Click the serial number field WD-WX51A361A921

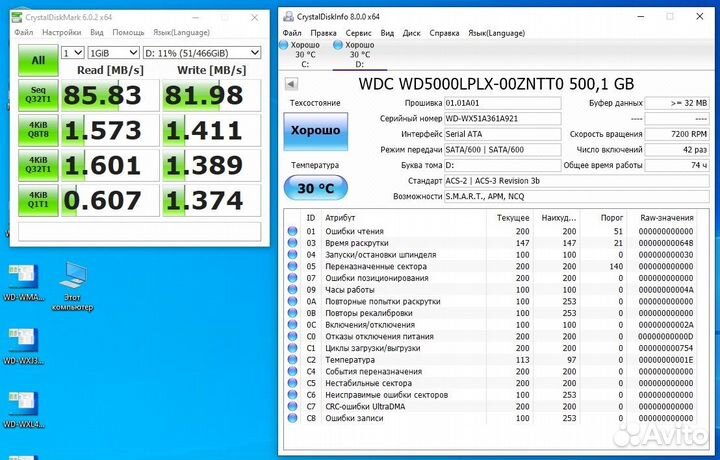(502, 118)
